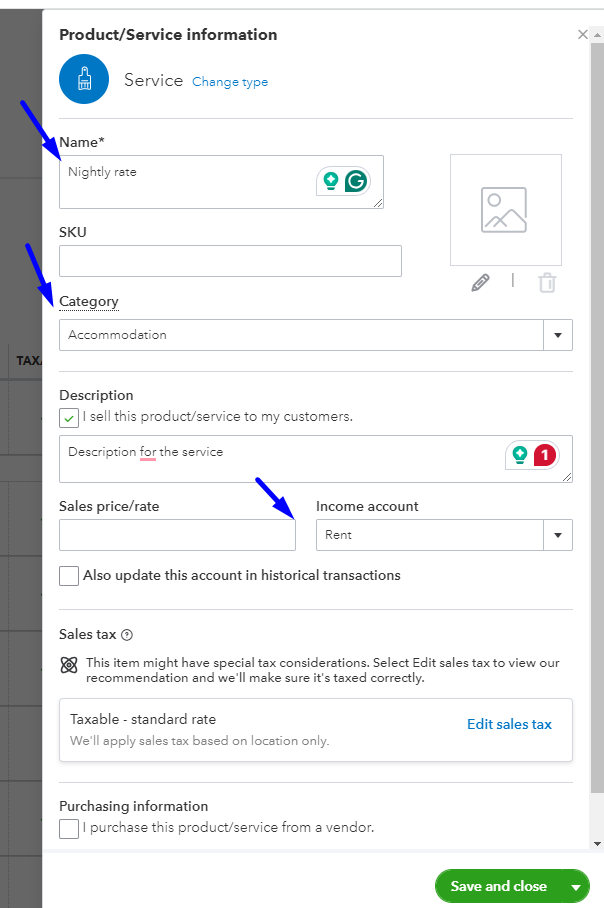Click the Grammarly icon in Name field
The image size is (604, 908).
pos(356,182)
